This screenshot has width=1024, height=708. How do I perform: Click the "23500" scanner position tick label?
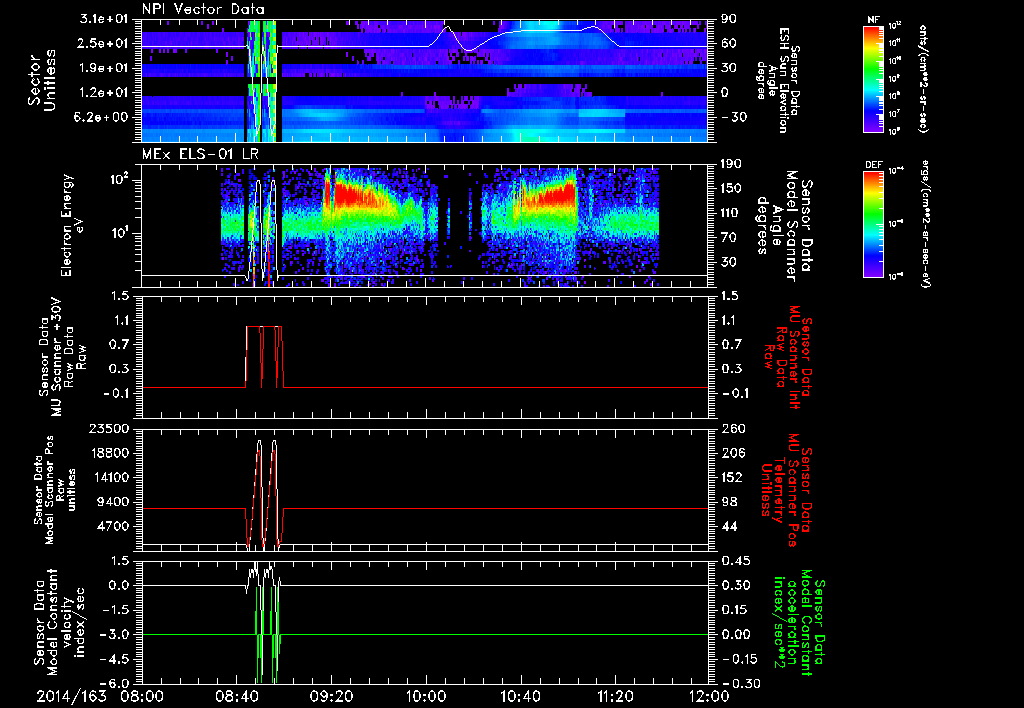tap(108, 428)
